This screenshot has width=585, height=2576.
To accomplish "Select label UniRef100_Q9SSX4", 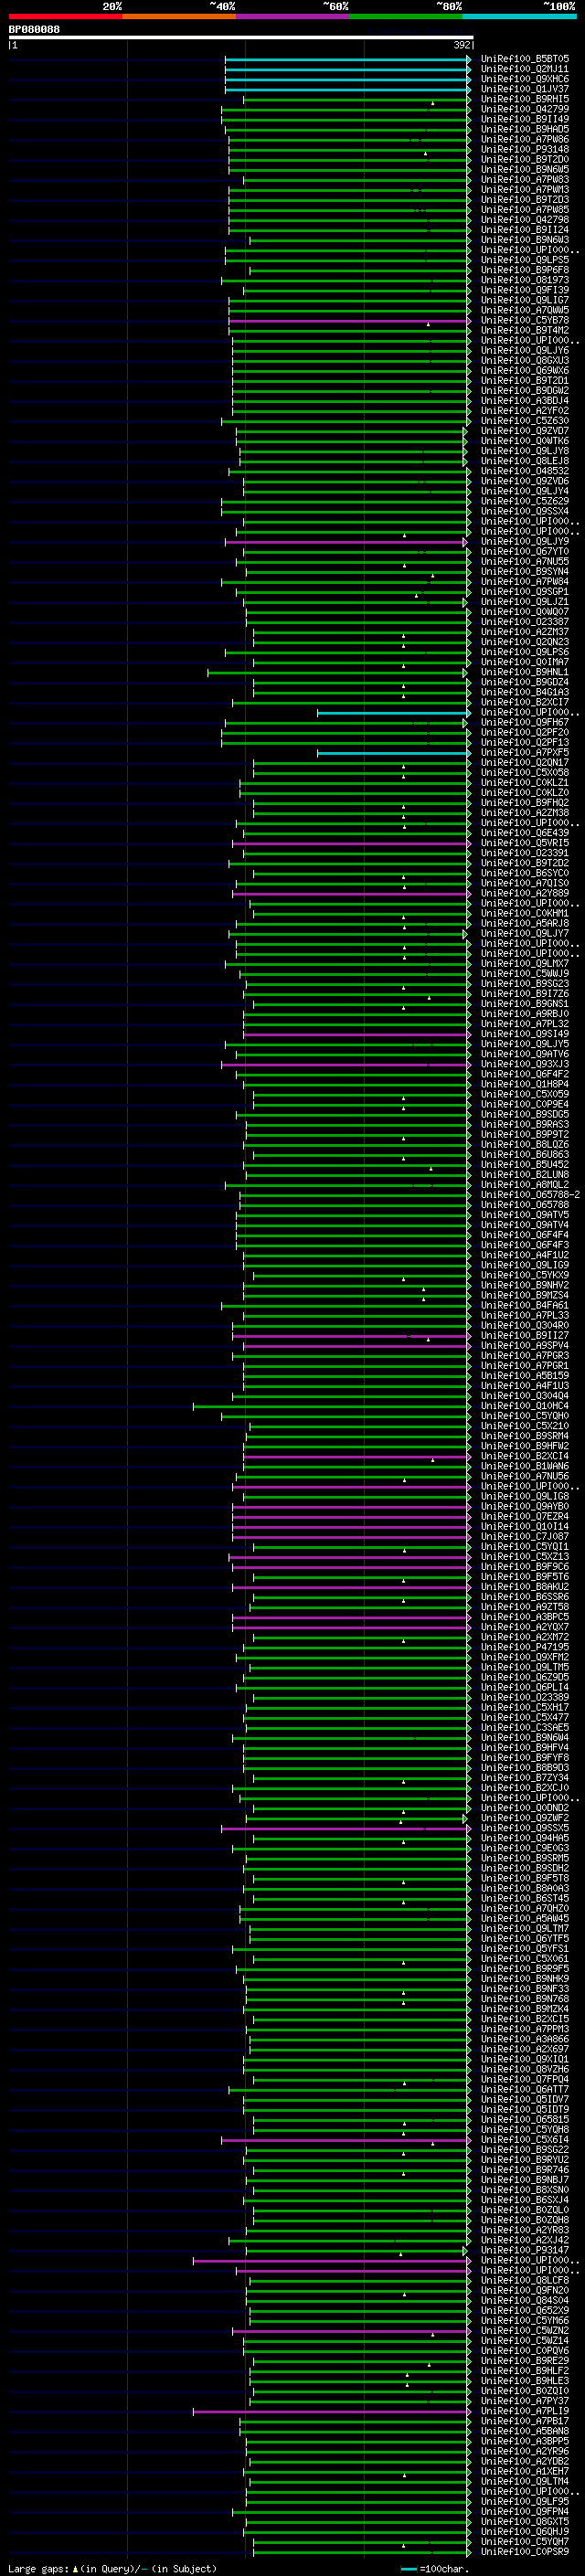I will (x=525, y=511).
